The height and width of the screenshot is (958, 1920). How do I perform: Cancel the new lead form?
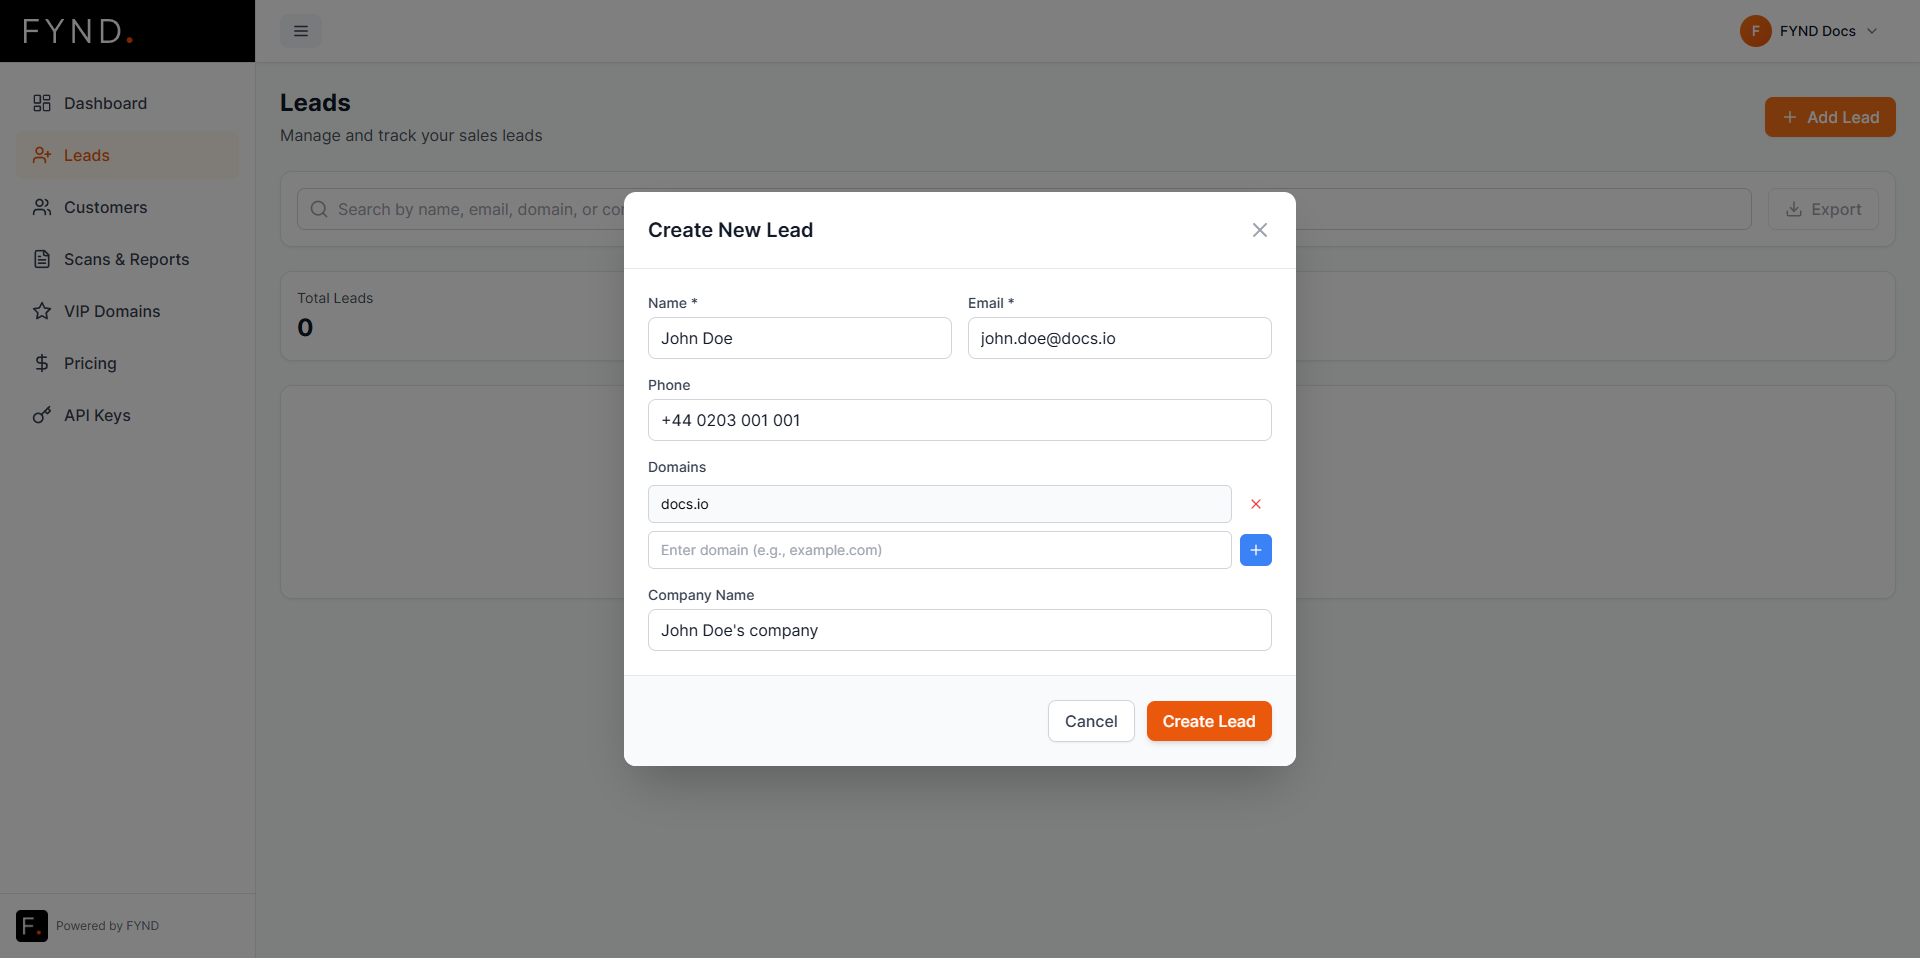[1090, 721]
